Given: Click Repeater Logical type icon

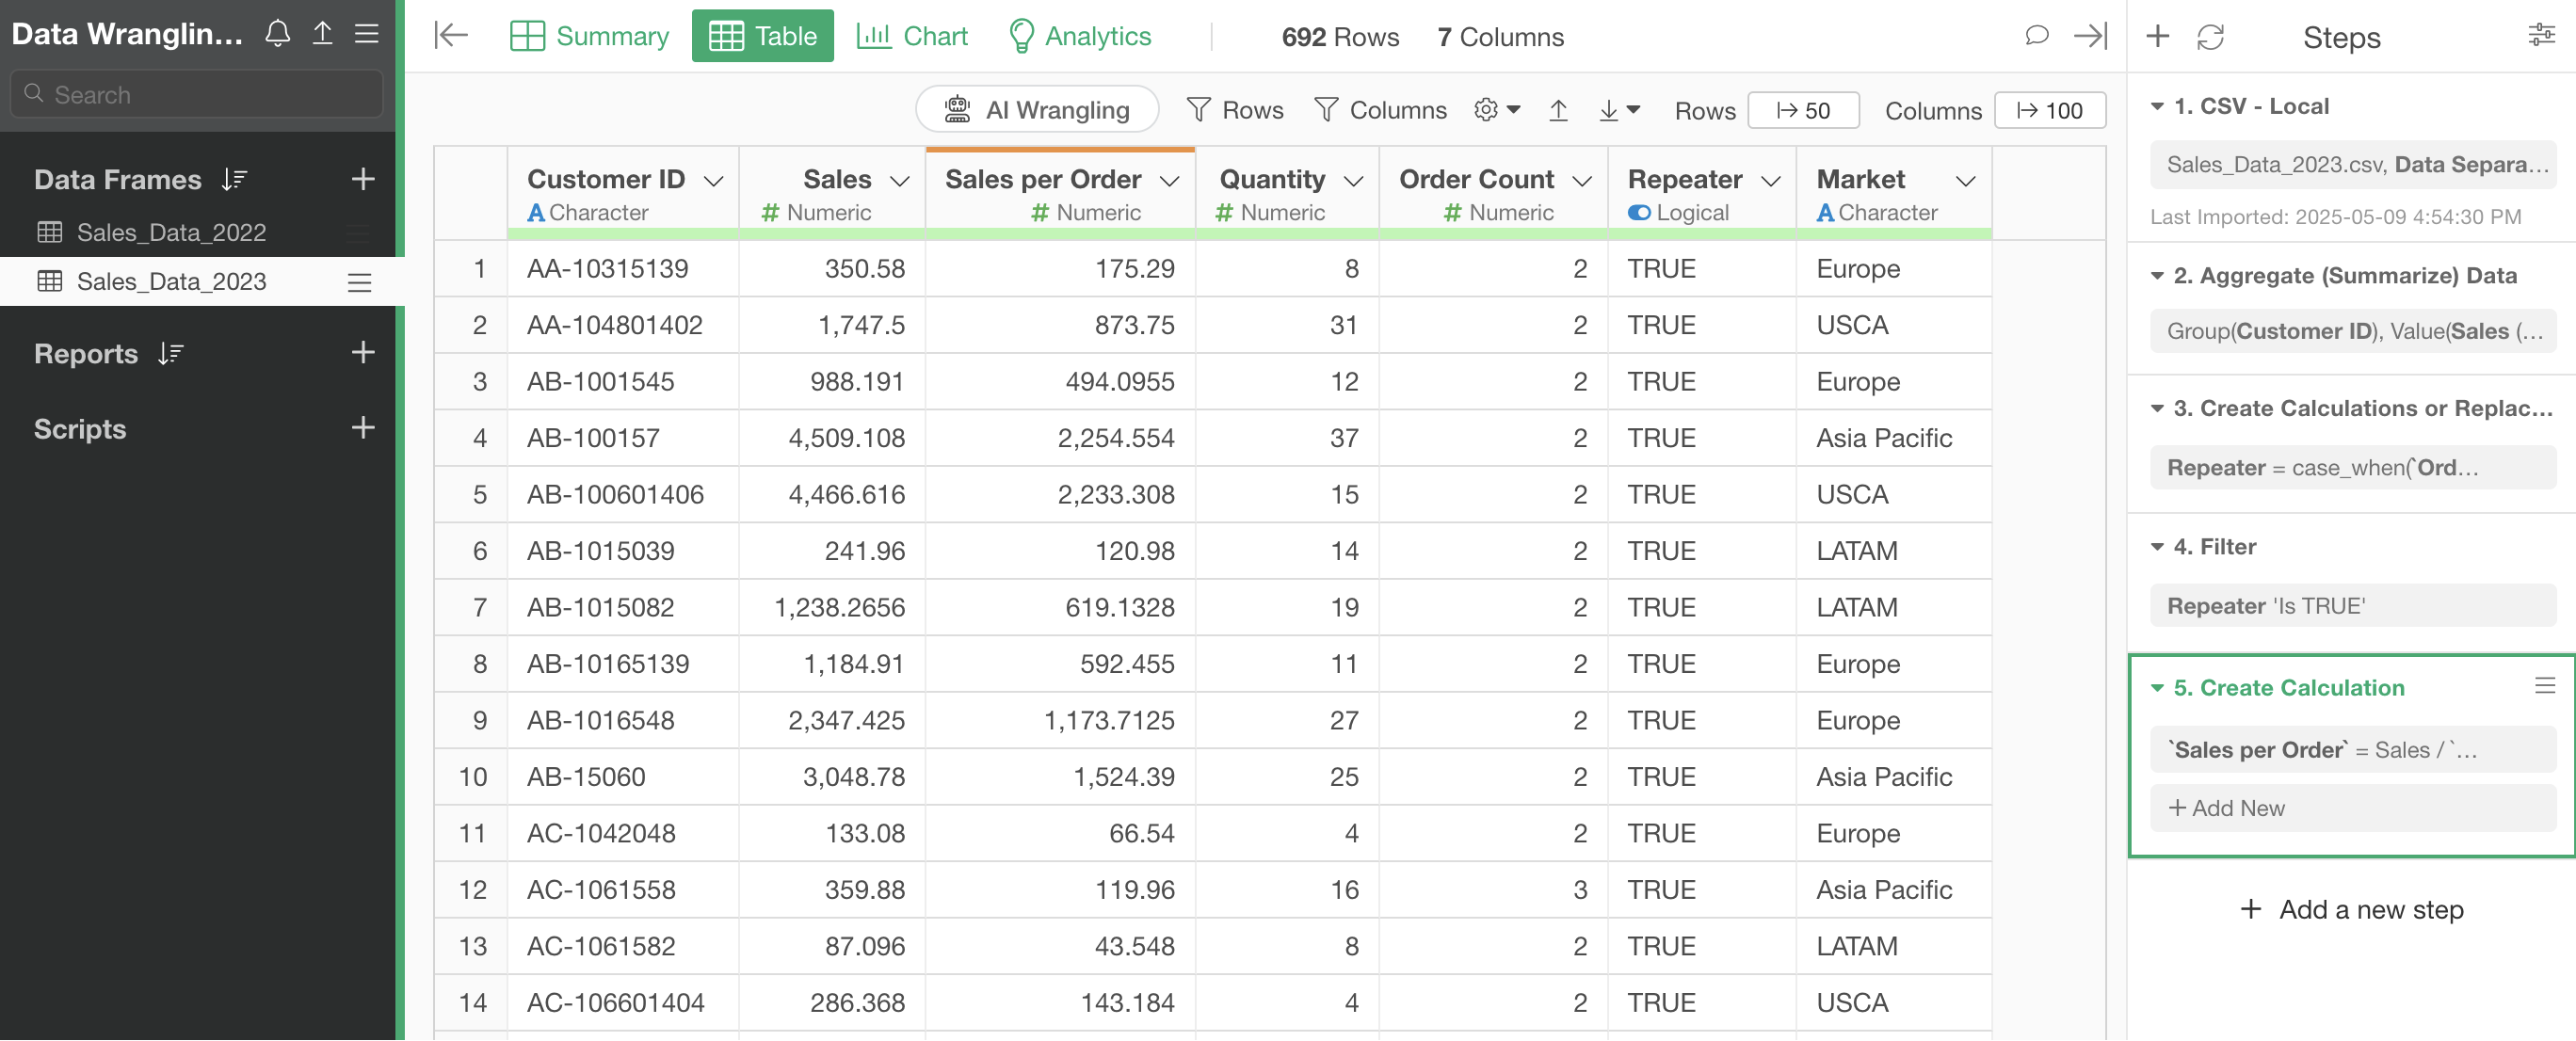Looking at the screenshot, I should point(1639,213).
